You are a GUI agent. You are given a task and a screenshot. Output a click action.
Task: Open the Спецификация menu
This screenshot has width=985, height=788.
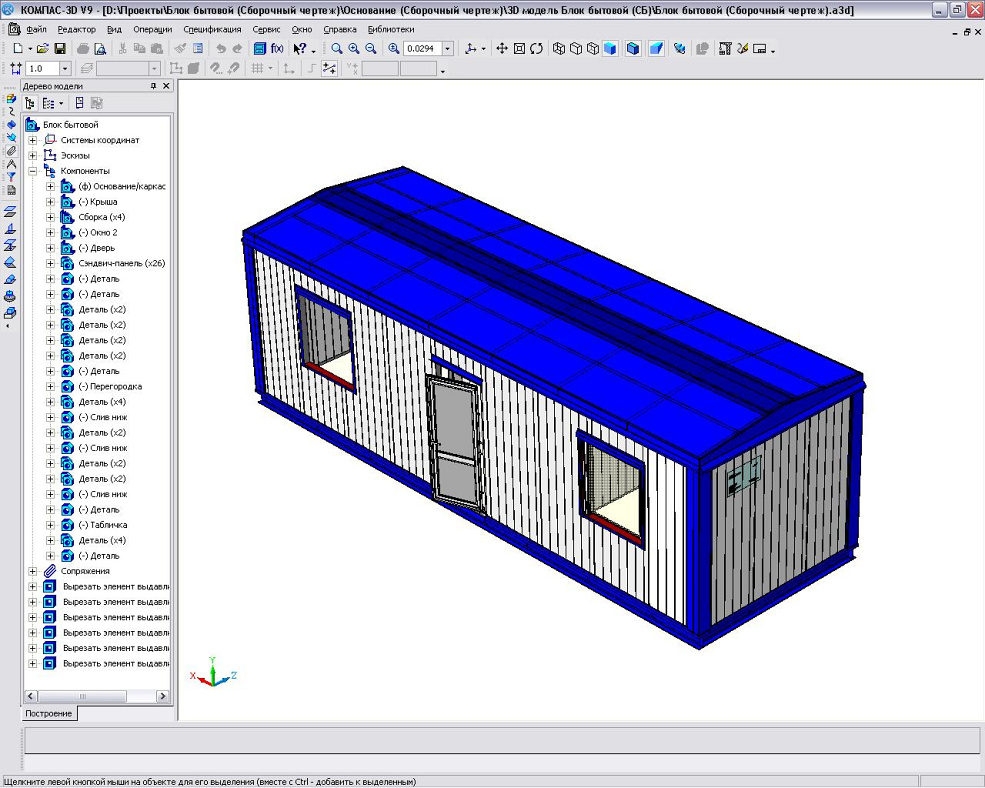click(212, 30)
